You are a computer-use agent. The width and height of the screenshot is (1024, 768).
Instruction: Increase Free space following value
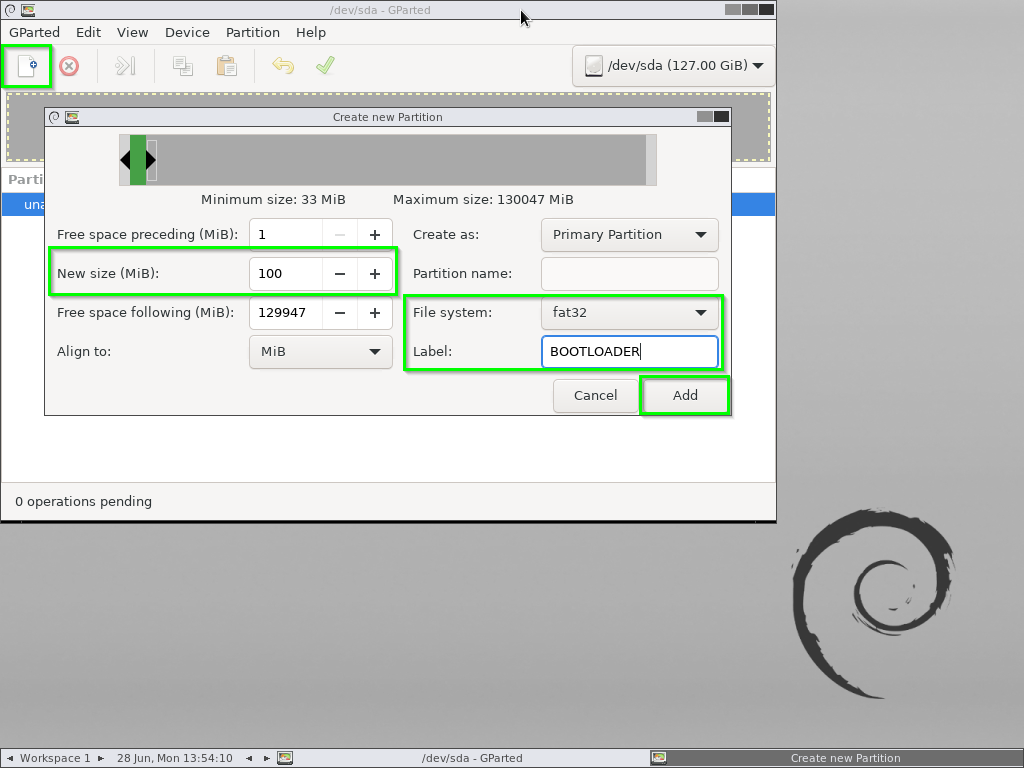(x=375, y=313)
